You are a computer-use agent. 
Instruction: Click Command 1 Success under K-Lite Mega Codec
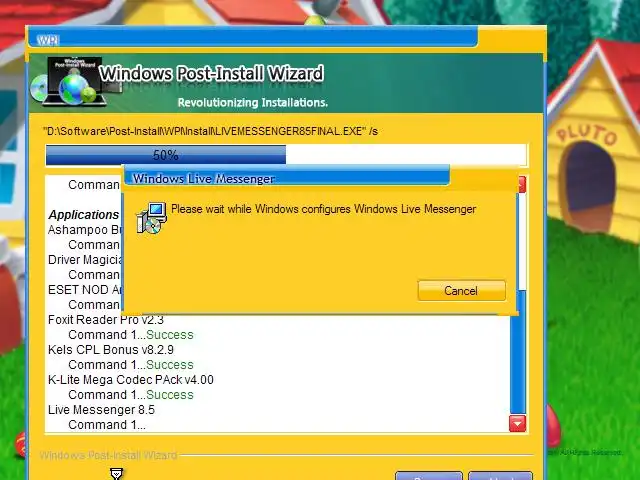131,395
